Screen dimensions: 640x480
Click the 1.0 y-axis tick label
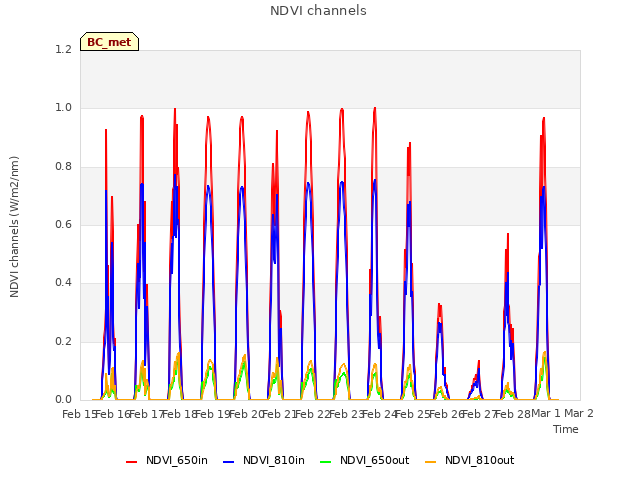point(63,108)
